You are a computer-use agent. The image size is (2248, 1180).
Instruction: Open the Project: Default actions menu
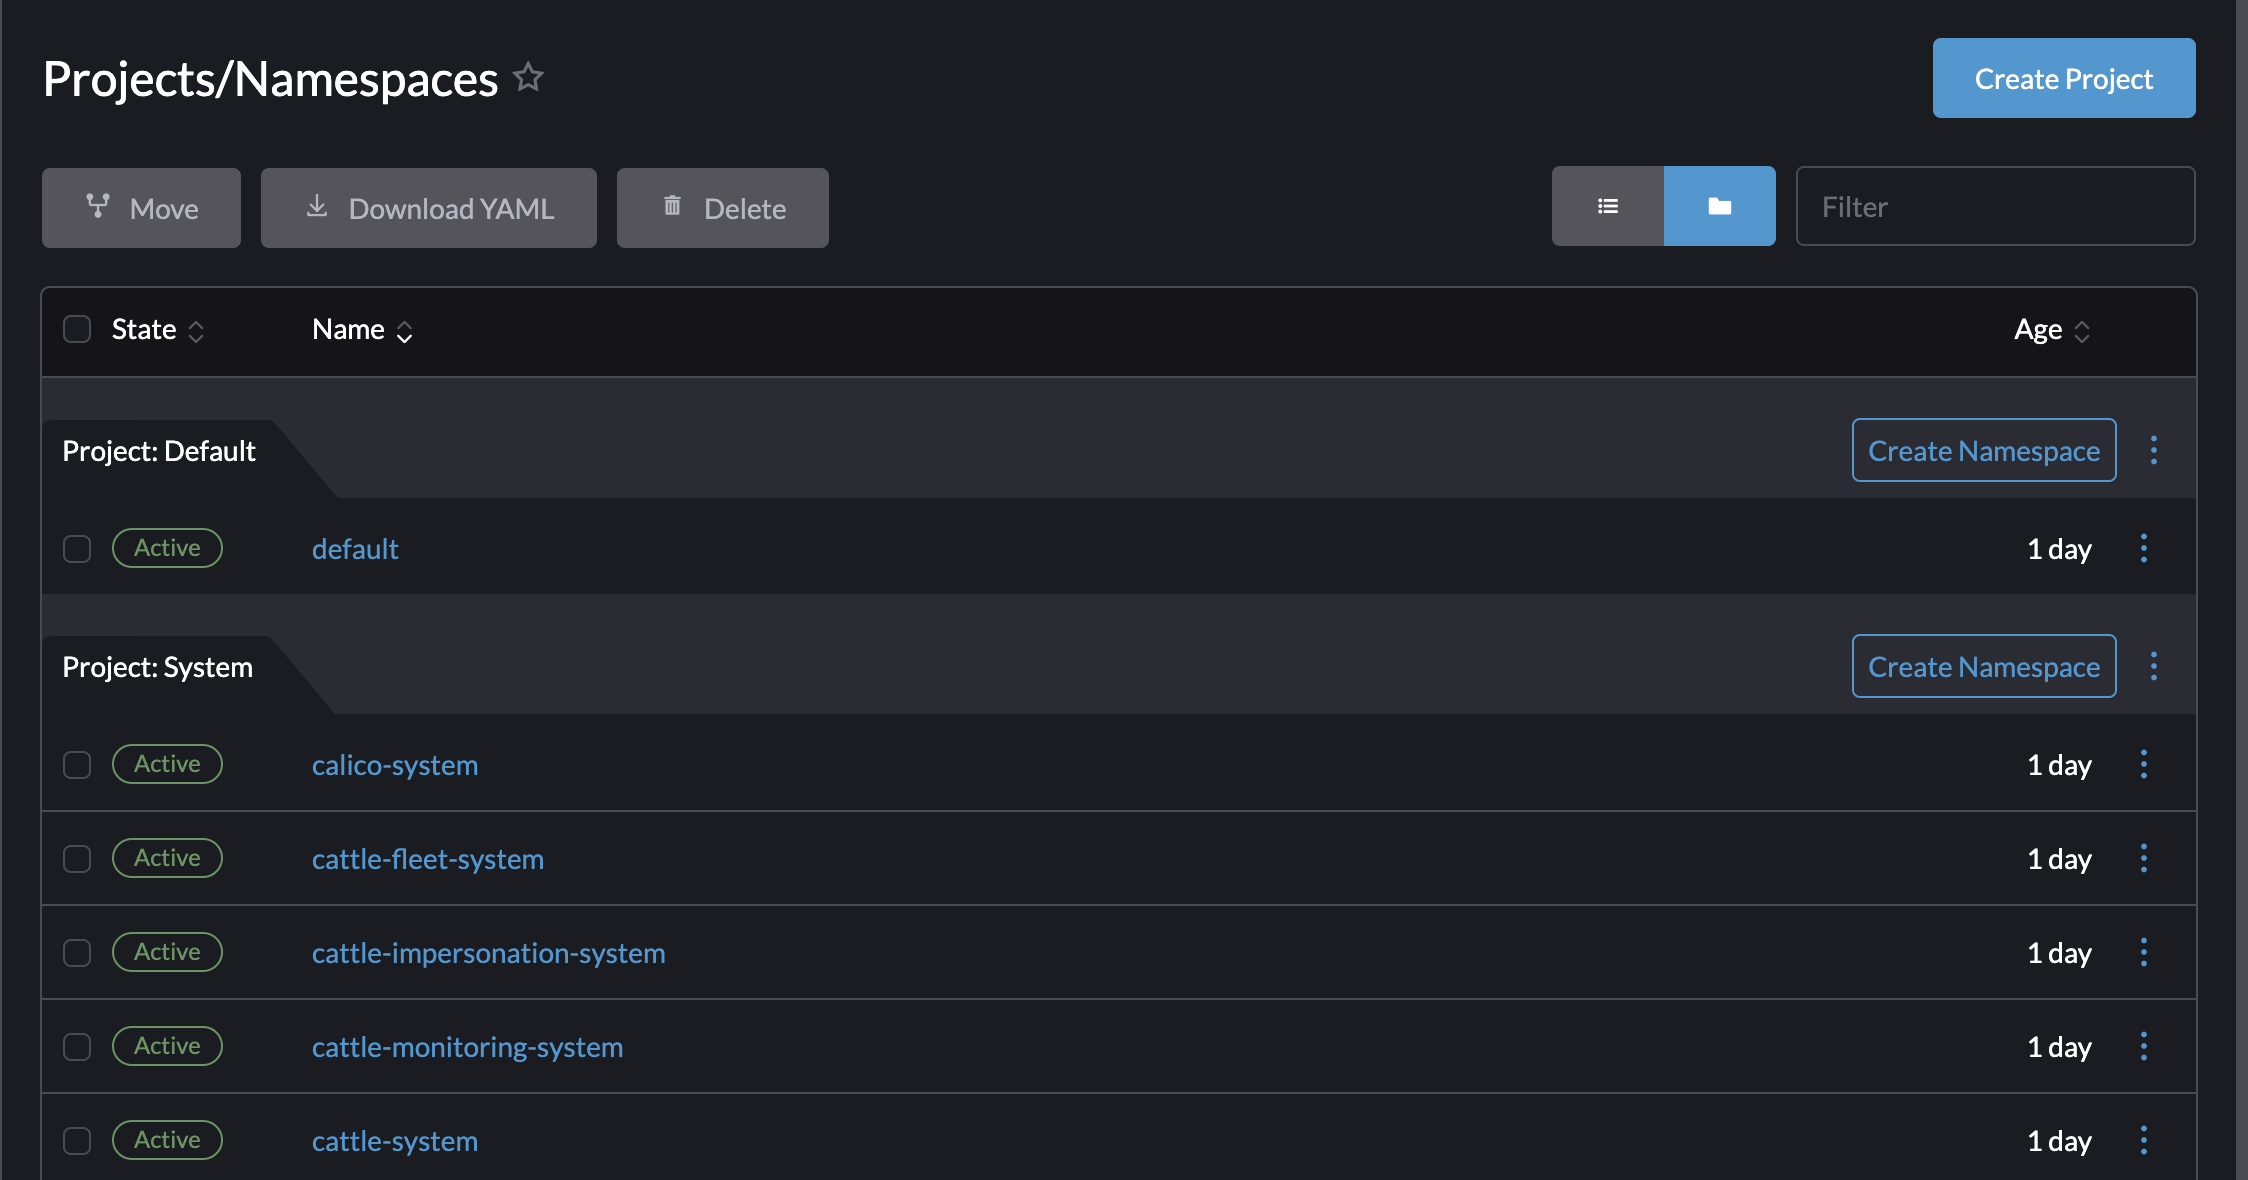(2154, 451)
